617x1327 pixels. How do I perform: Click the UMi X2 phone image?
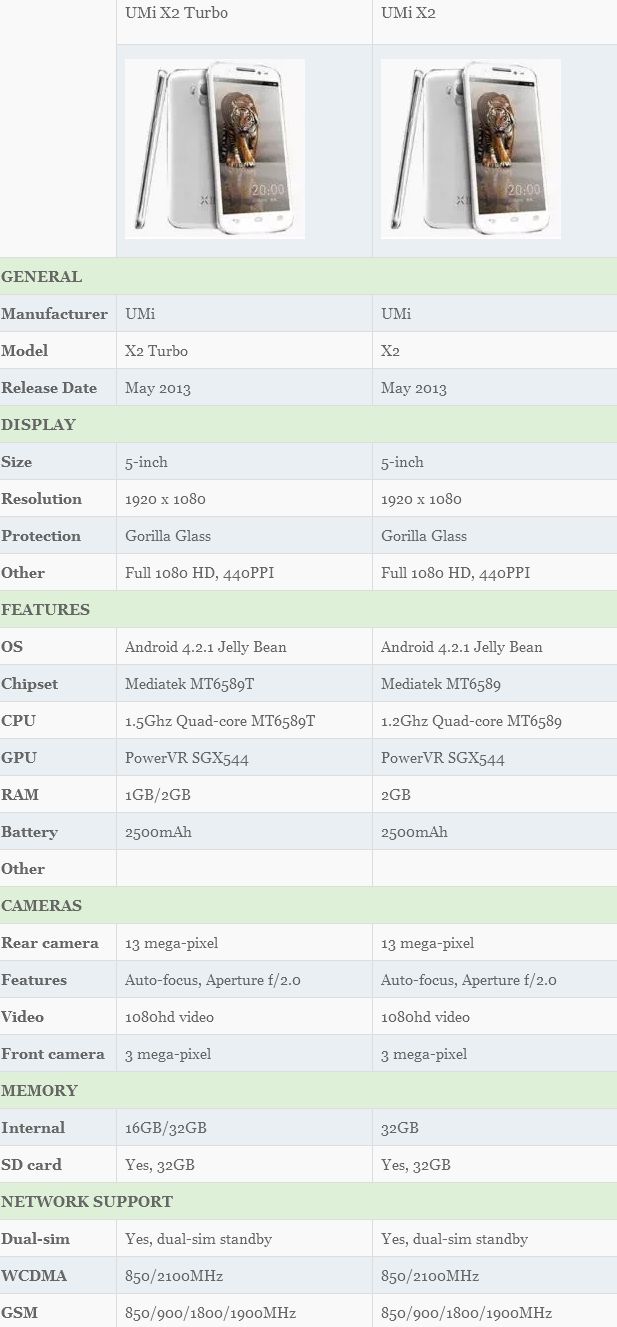point(470,148)
